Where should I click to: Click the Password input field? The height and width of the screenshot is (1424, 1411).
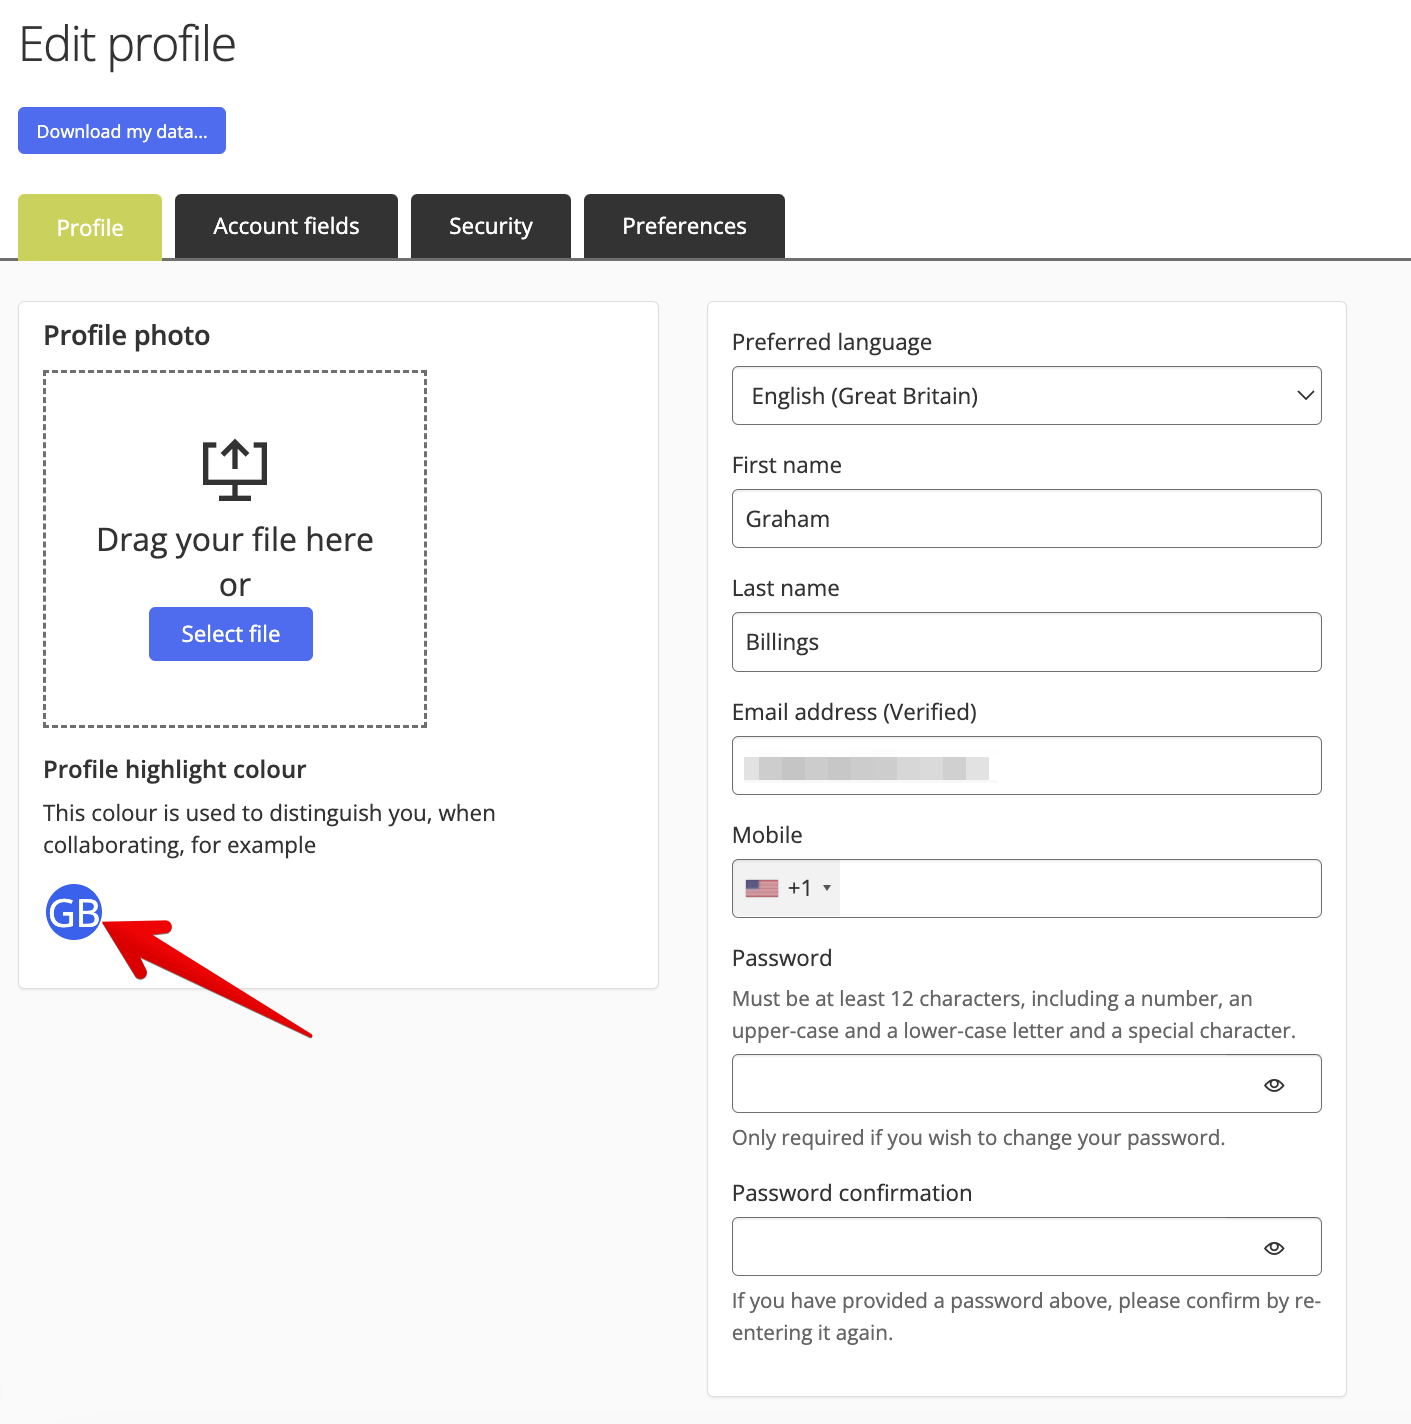1027,1084
